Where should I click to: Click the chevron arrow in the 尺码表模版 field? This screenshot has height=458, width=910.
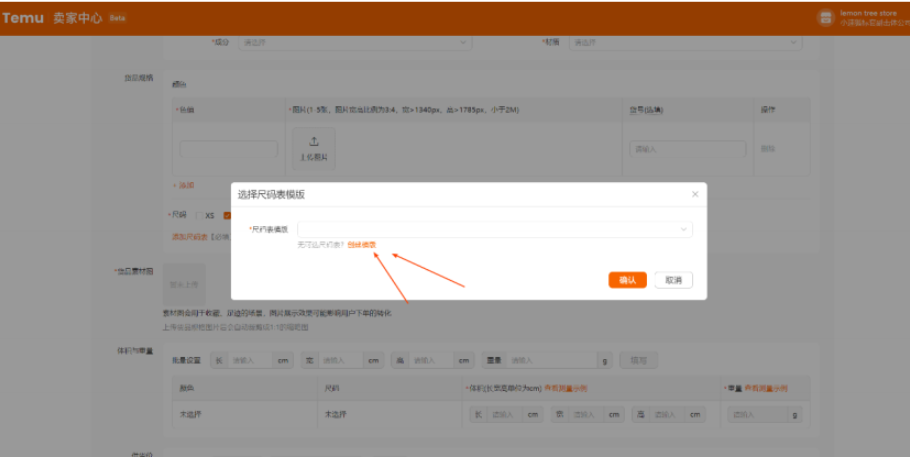(684, 230)
